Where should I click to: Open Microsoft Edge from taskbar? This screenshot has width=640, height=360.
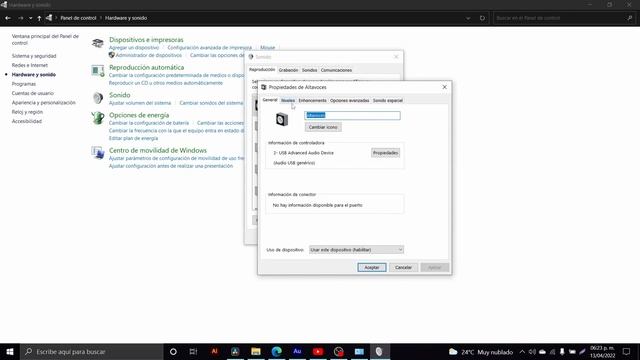point(276,351)
